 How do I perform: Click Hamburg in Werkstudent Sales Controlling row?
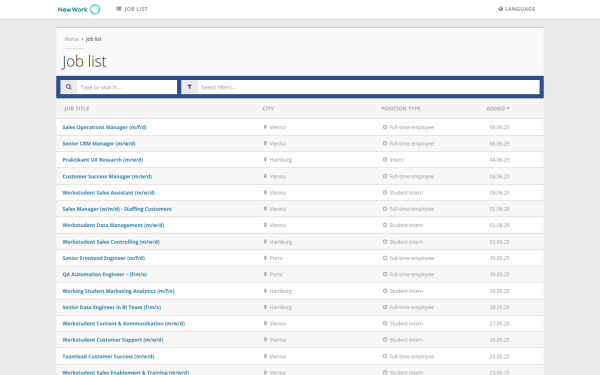pyautogui.click(x=280, y=242)
